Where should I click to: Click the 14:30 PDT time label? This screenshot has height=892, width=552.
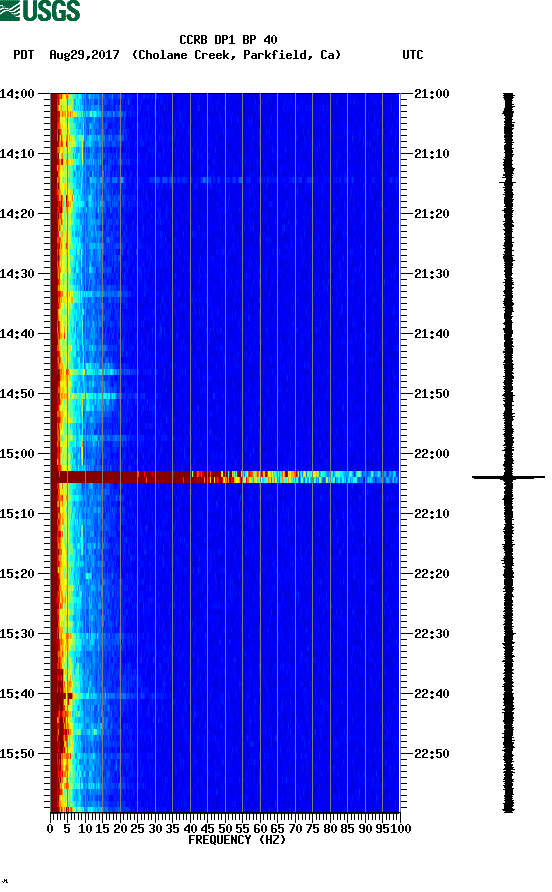pyautogui.click(x=17, y=274)
